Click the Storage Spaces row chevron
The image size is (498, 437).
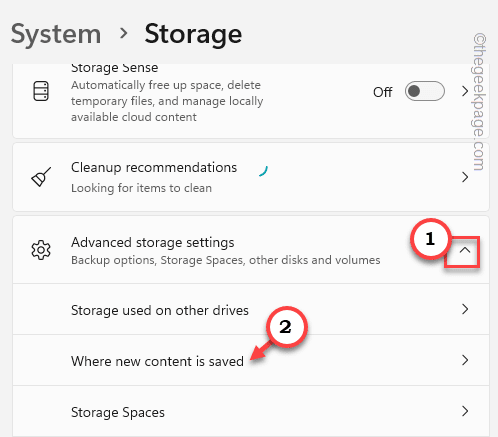point(465,411)
